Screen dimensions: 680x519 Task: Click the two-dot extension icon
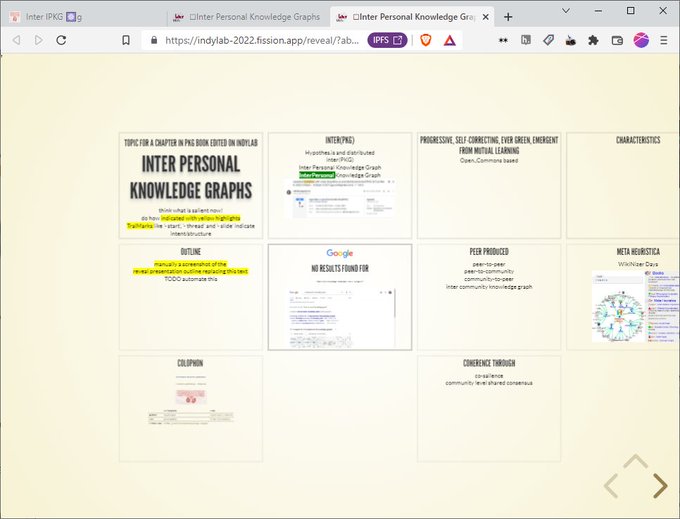[503, 40]
